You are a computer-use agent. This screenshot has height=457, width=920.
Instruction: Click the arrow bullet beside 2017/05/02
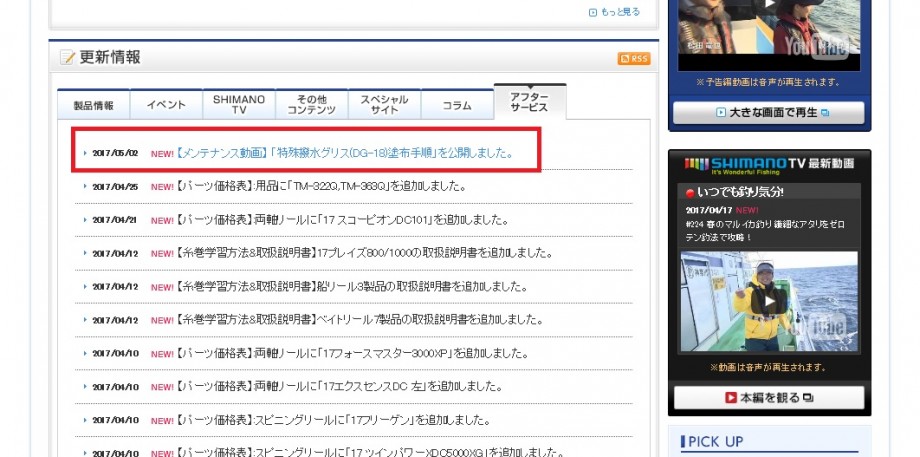[x=85, y=153]
